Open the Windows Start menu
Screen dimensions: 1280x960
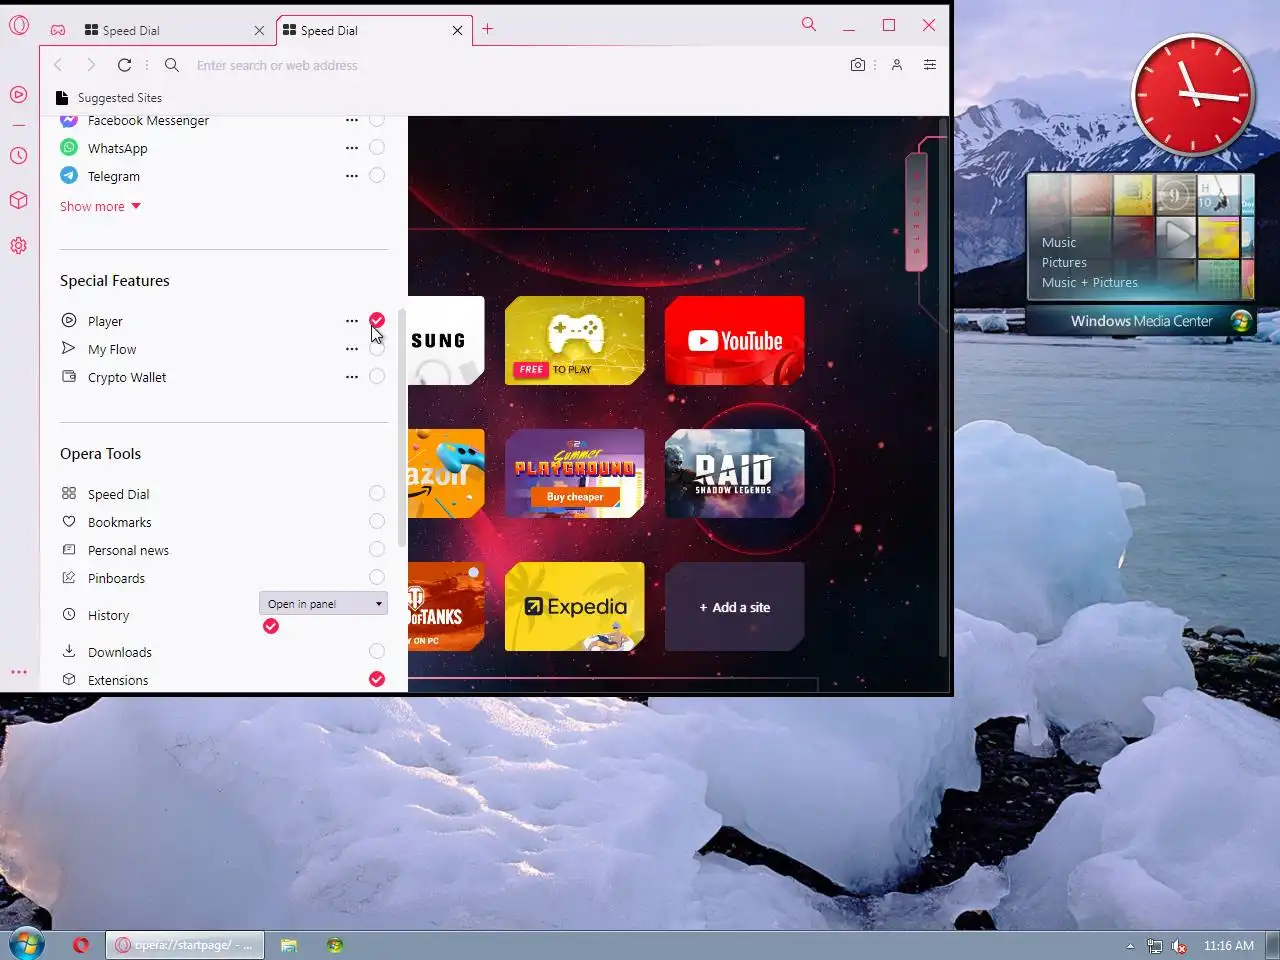click(x=26, y=944)
